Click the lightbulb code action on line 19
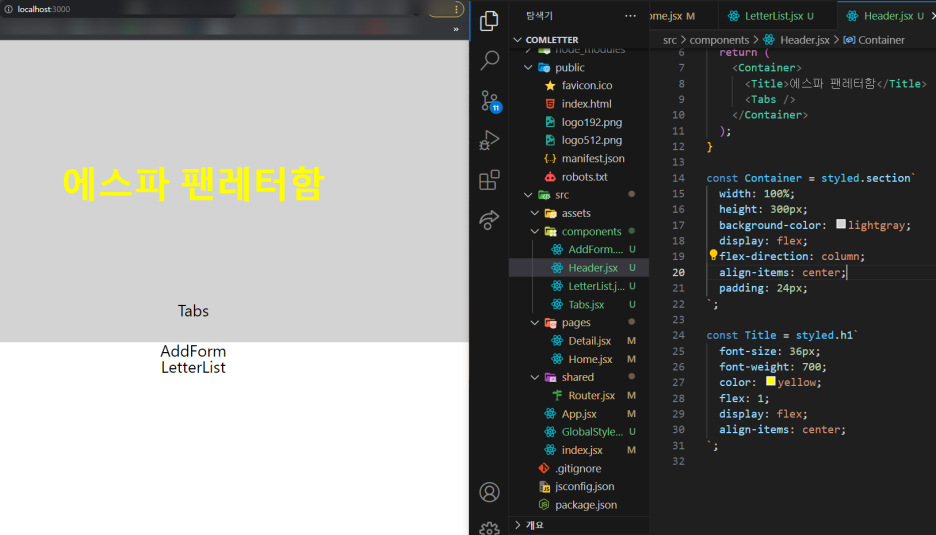The width and height of the screenshot is (936, 535). [713, 255]
